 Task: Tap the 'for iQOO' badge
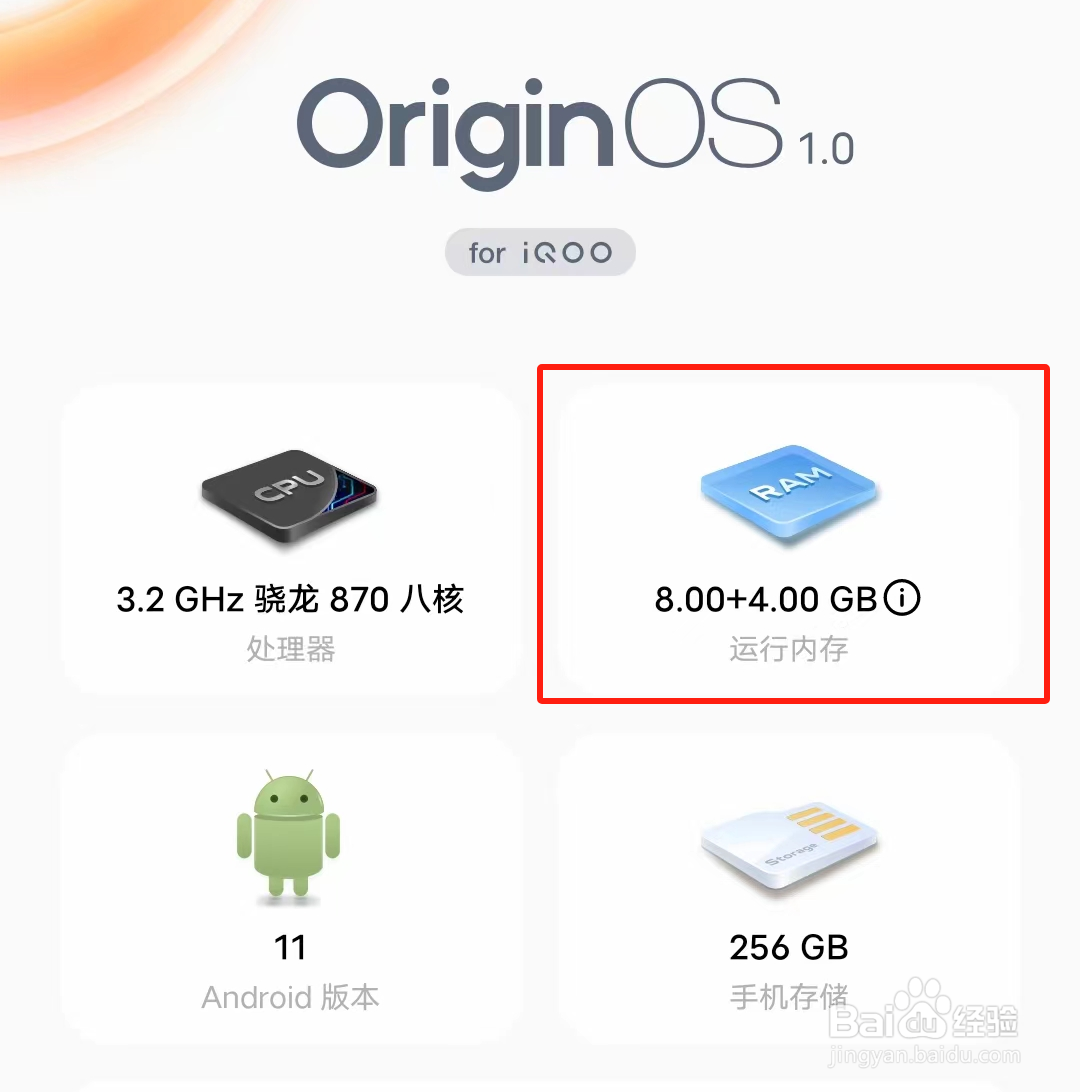click(x=540, y=252)
